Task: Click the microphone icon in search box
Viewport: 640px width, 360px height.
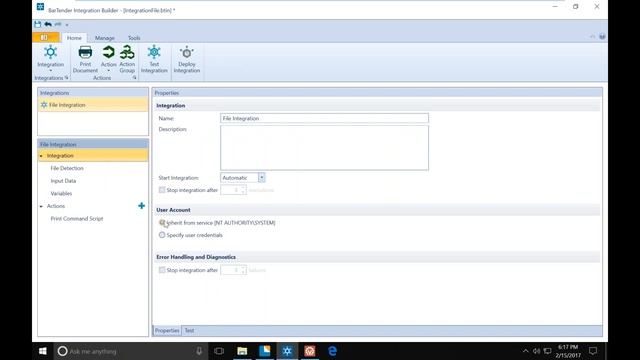Action: 199,351
